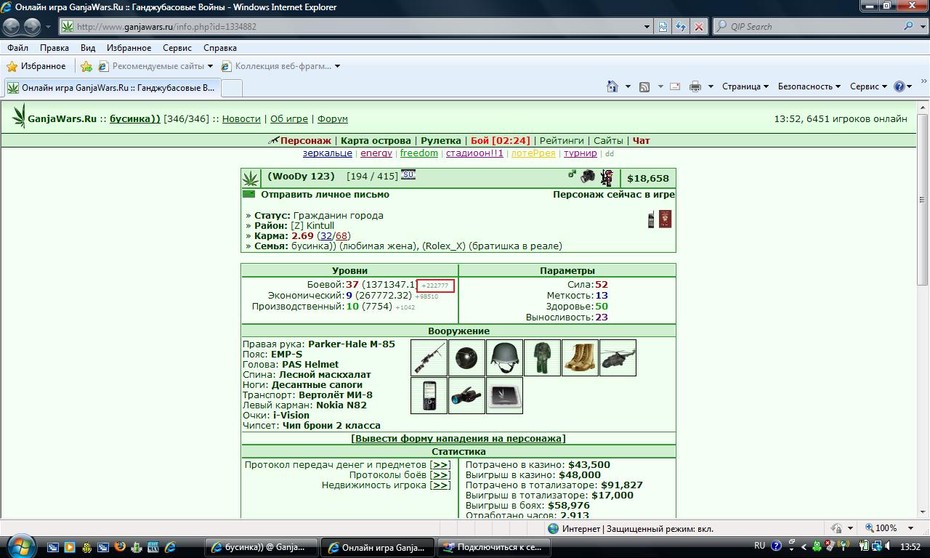Select the PAS Helmet item icon
Screen dimensions: 930x558
coord(504,358)
